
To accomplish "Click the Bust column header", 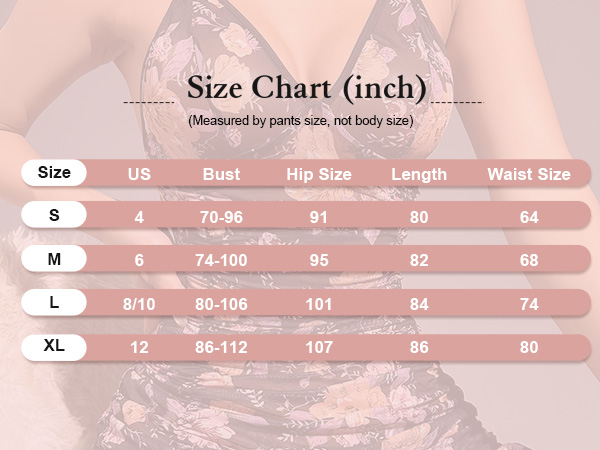I will 222,174.
